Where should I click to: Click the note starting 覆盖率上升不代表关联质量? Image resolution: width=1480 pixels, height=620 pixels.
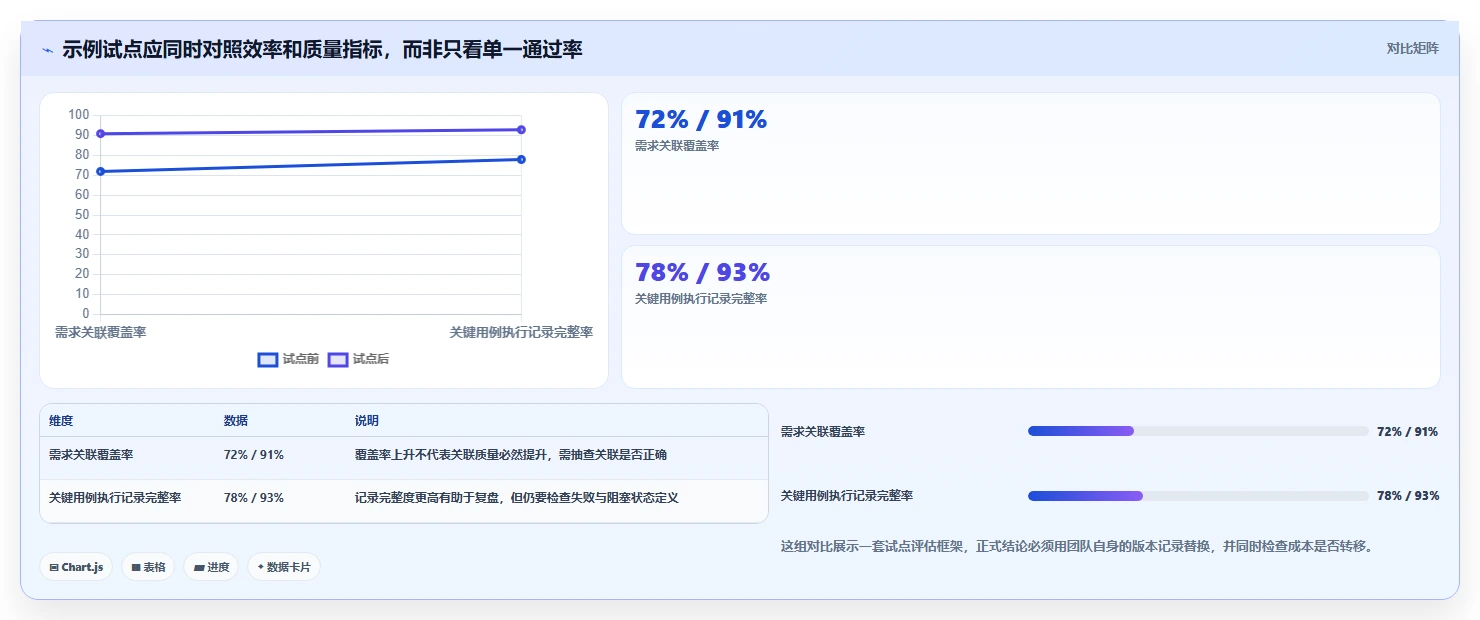[x=511, y=455]
